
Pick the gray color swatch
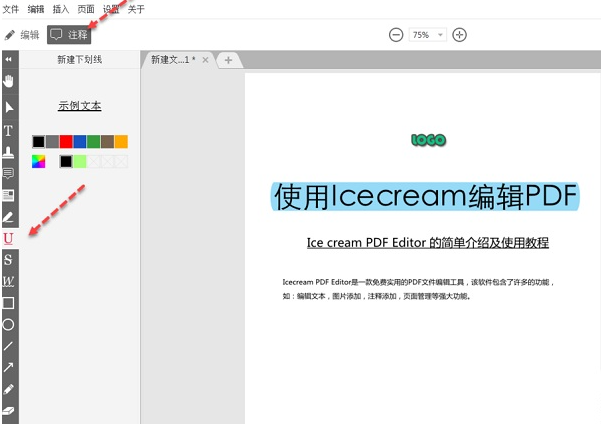pyautogui.click(x=53, y=141)
